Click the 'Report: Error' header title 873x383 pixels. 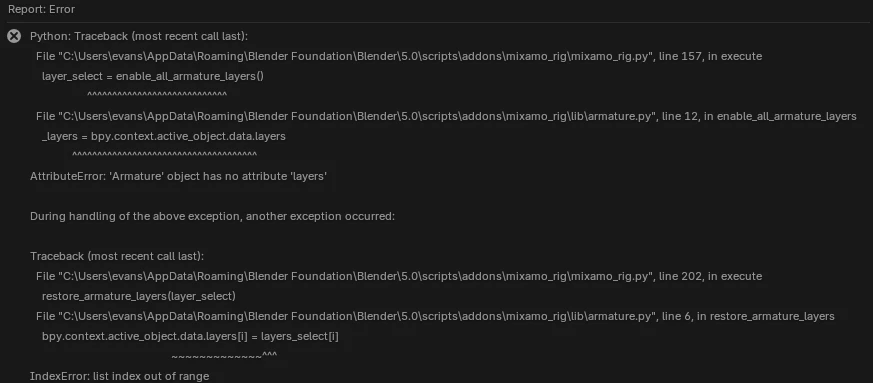coord(41,9)
